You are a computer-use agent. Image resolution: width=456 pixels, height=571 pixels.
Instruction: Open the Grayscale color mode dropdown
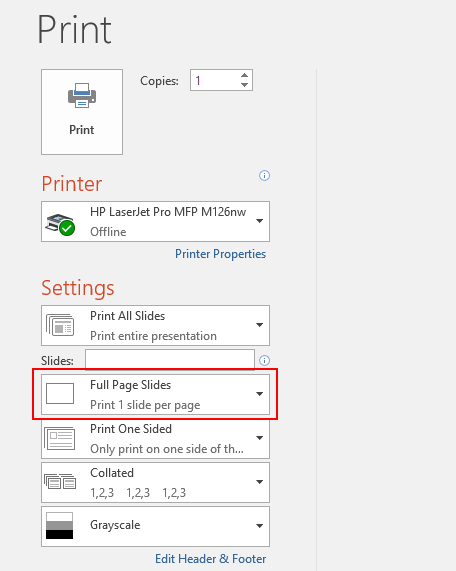(x=156, y=526)
